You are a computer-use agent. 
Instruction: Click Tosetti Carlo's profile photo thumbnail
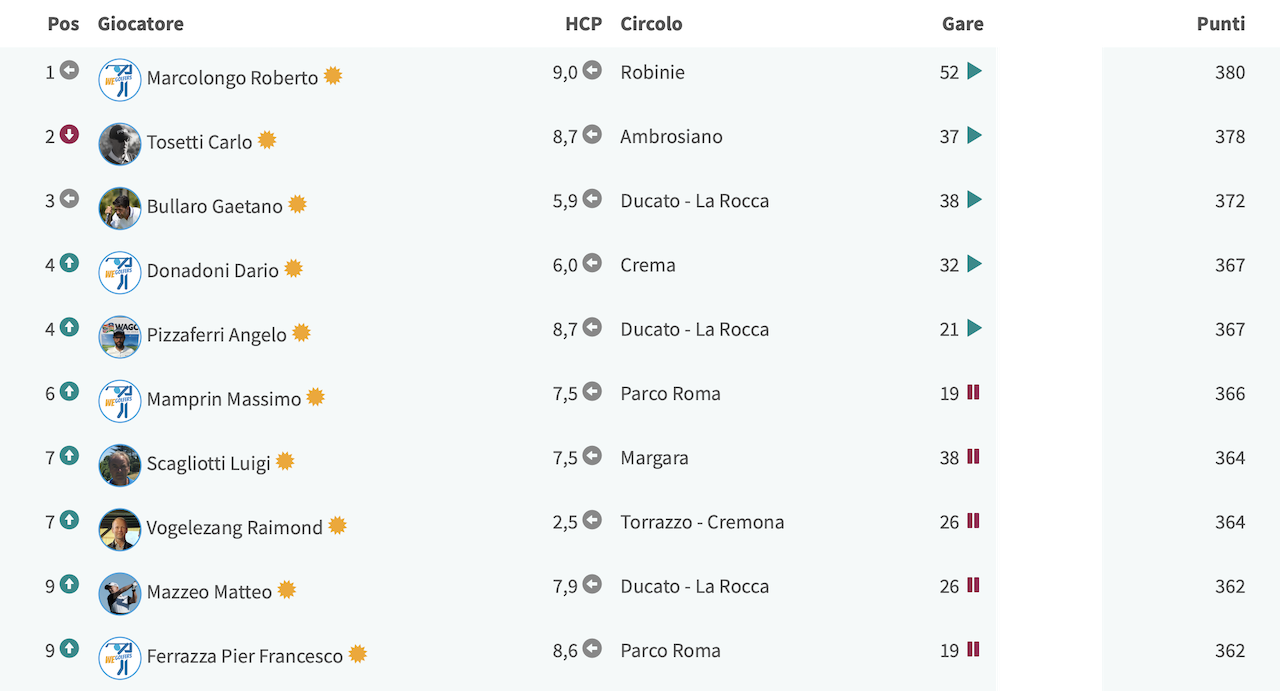point(120,144)
